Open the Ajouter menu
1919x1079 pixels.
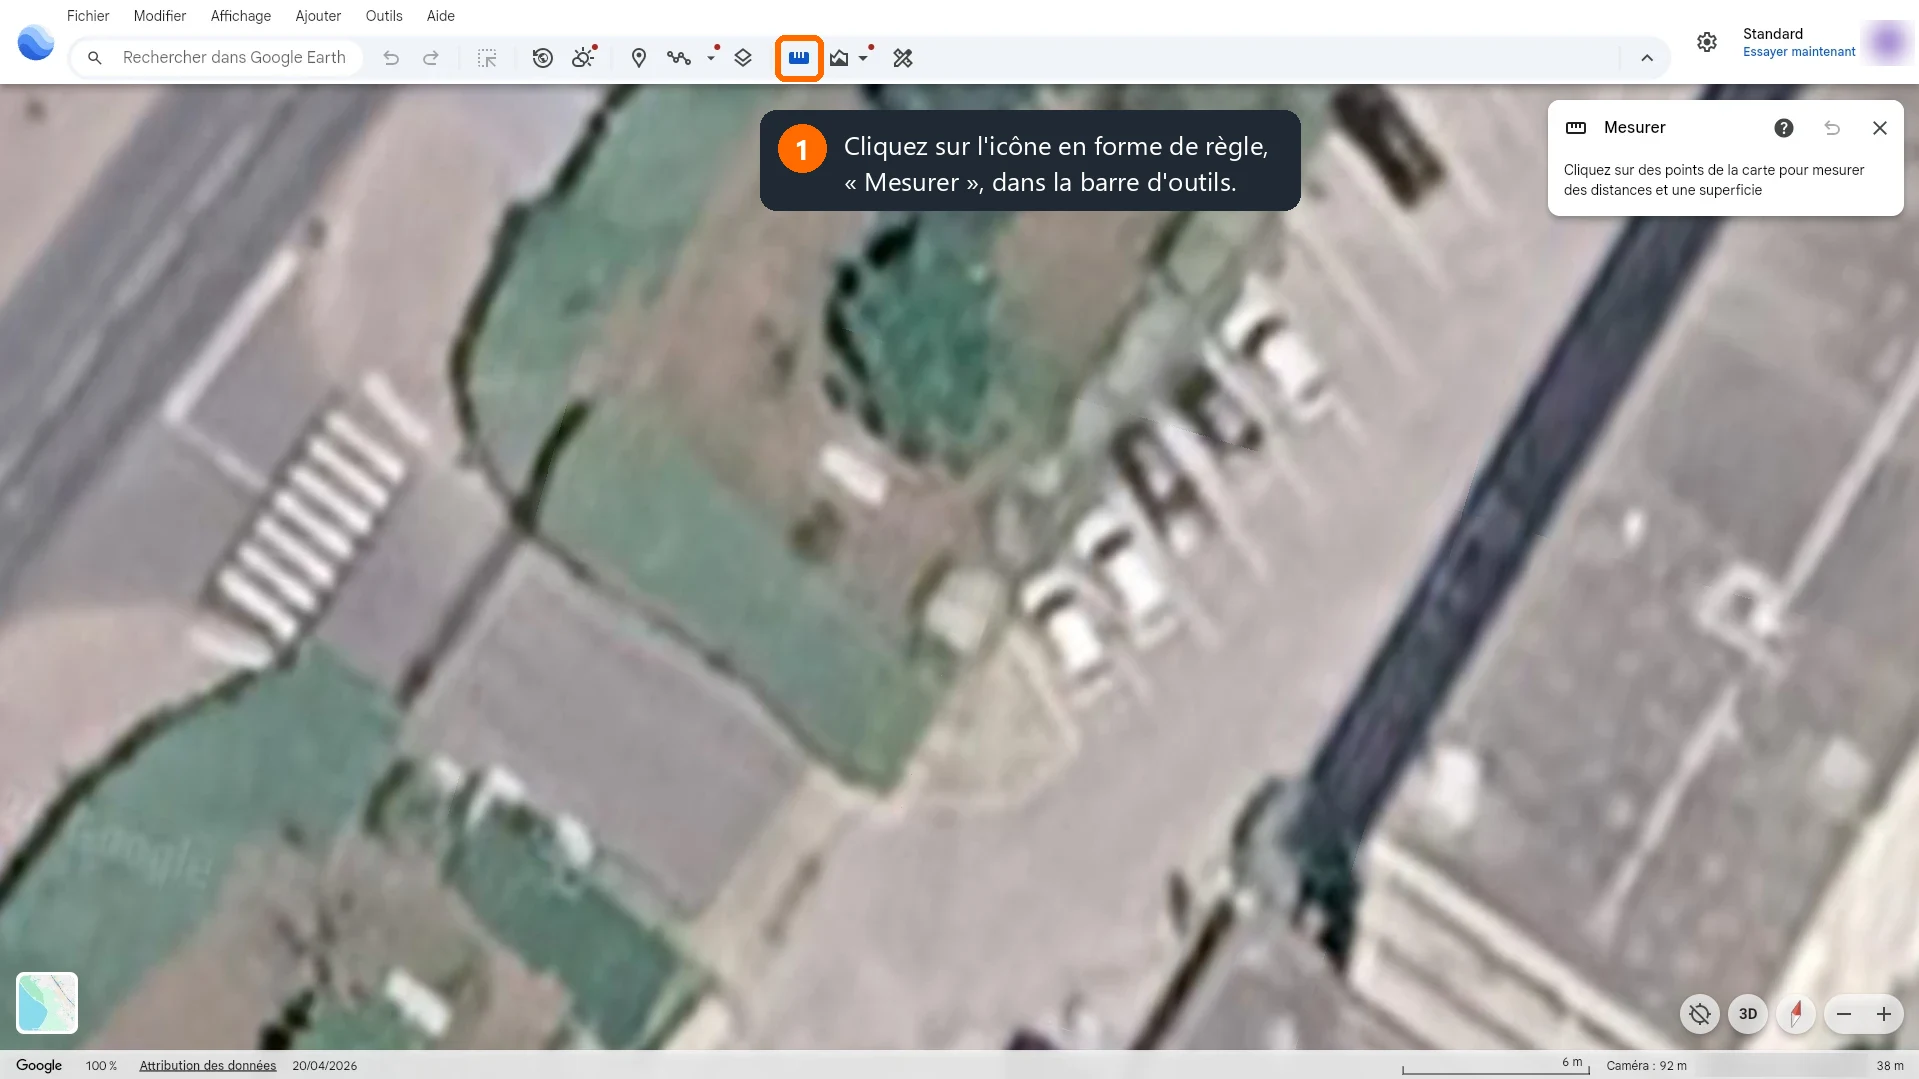(318, 16)
